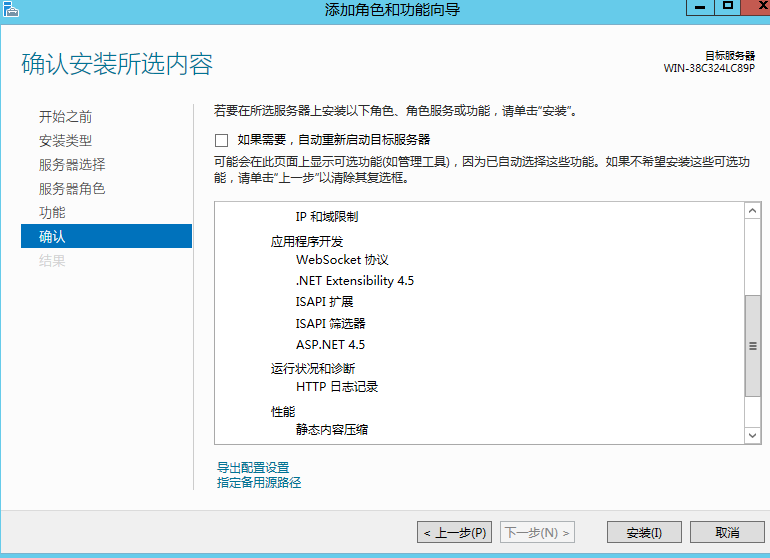Click the 安装(I) button
Viewport: 770px width, 558px height.
point(638,532)
